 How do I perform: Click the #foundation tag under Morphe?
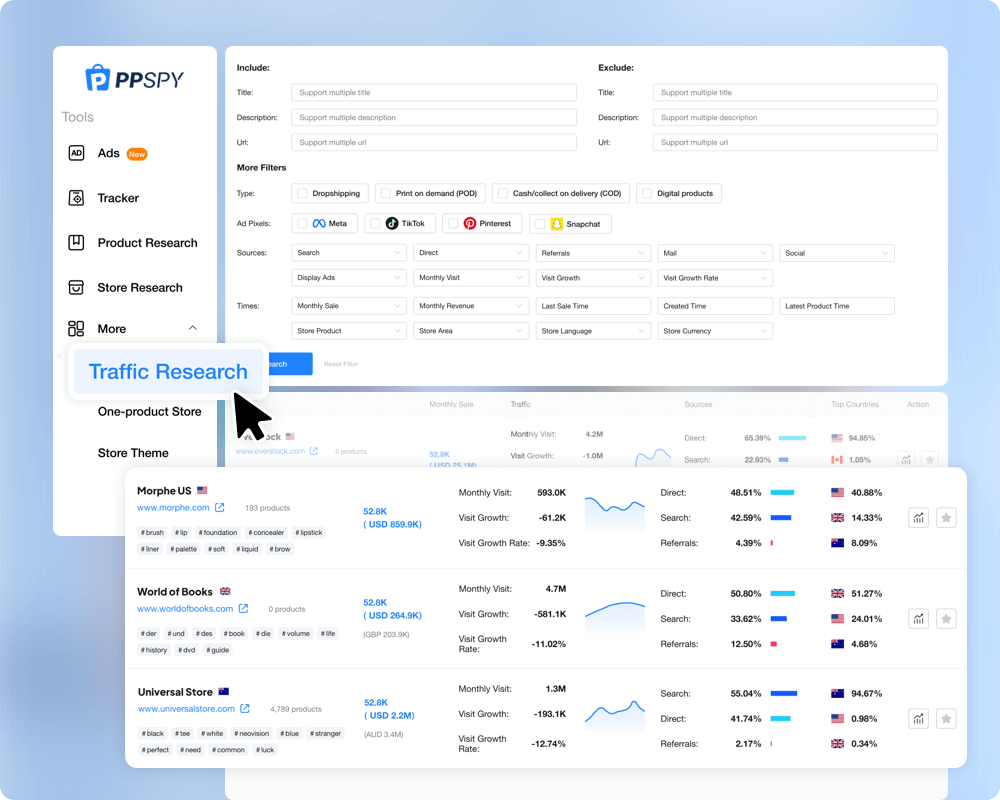point(217,533)
